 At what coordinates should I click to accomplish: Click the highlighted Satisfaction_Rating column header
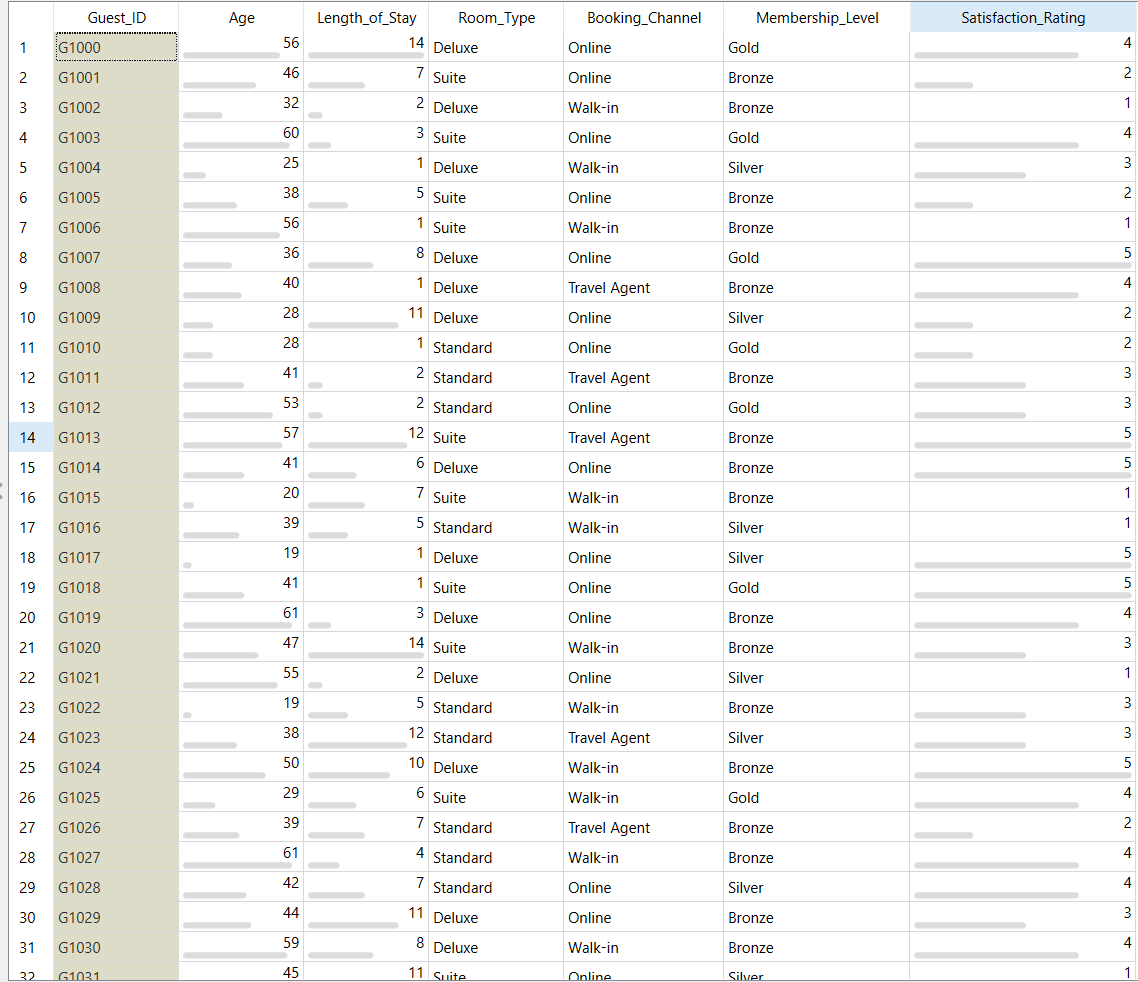click(1022, 17)
